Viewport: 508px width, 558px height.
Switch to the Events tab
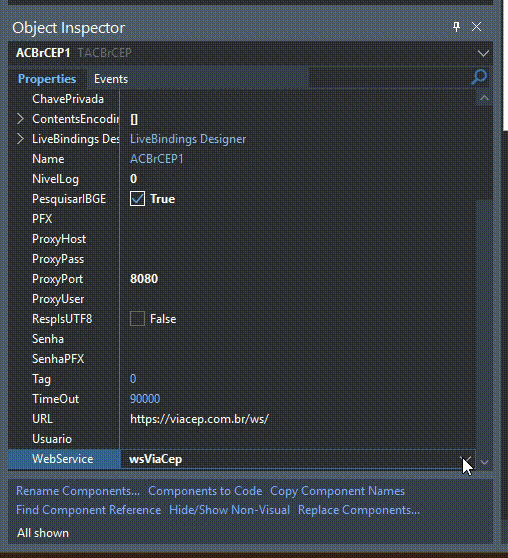[111, 79]
